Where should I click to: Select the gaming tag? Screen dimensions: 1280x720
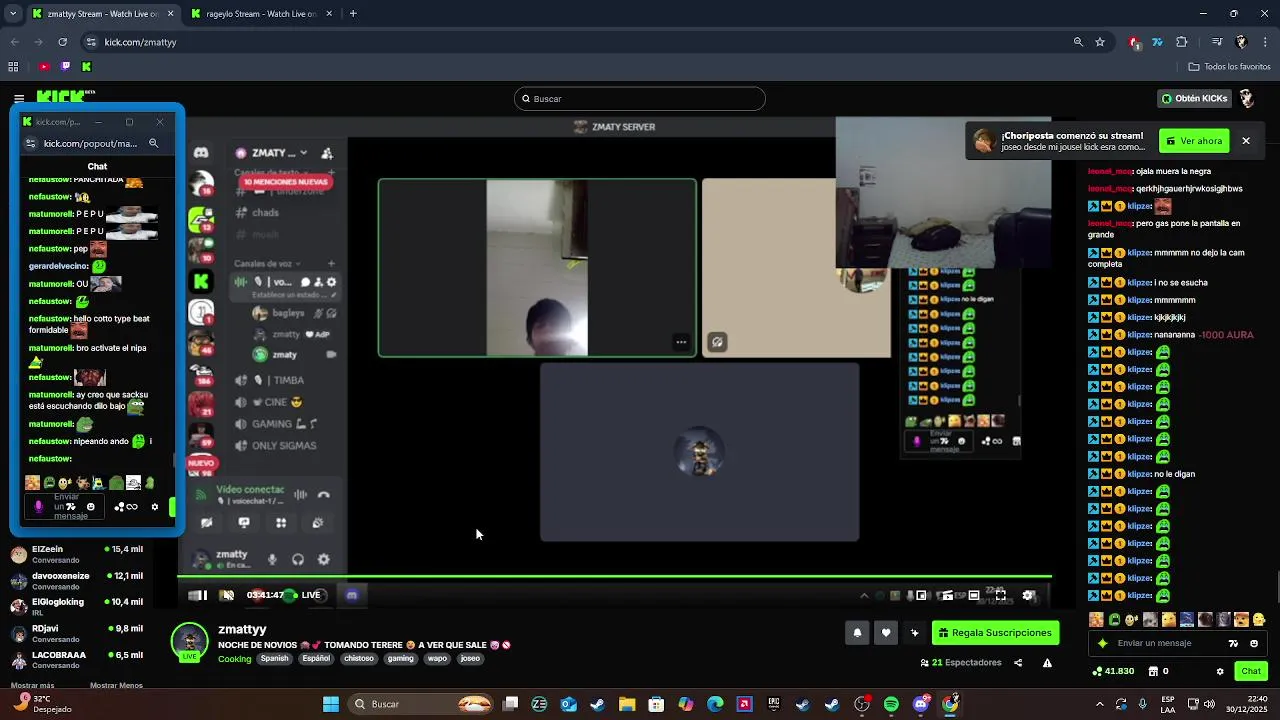(401, 659)
